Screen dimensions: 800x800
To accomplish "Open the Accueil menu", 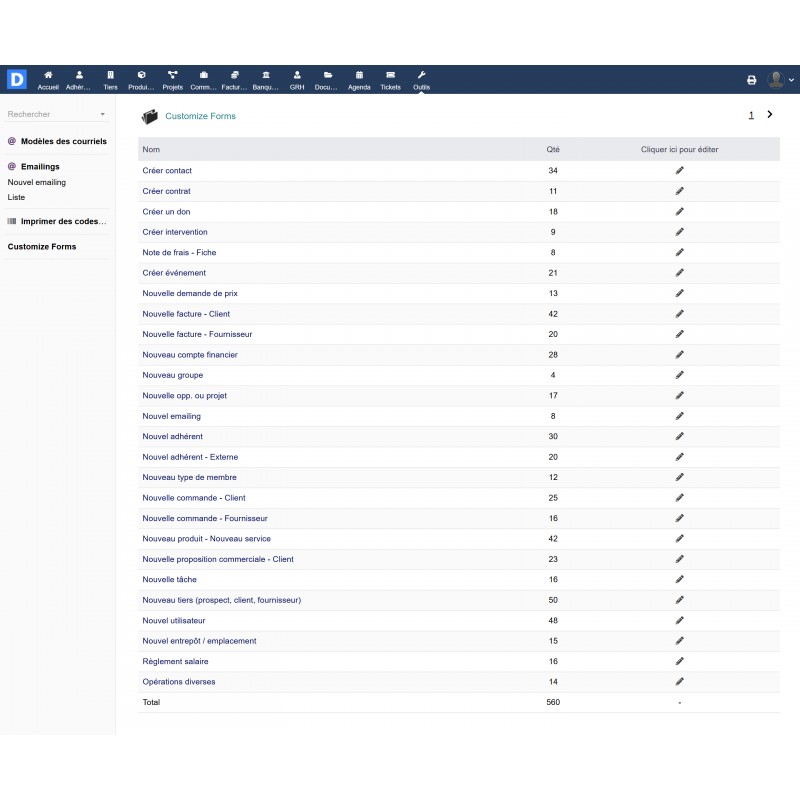I will click(x=48, y=78).
